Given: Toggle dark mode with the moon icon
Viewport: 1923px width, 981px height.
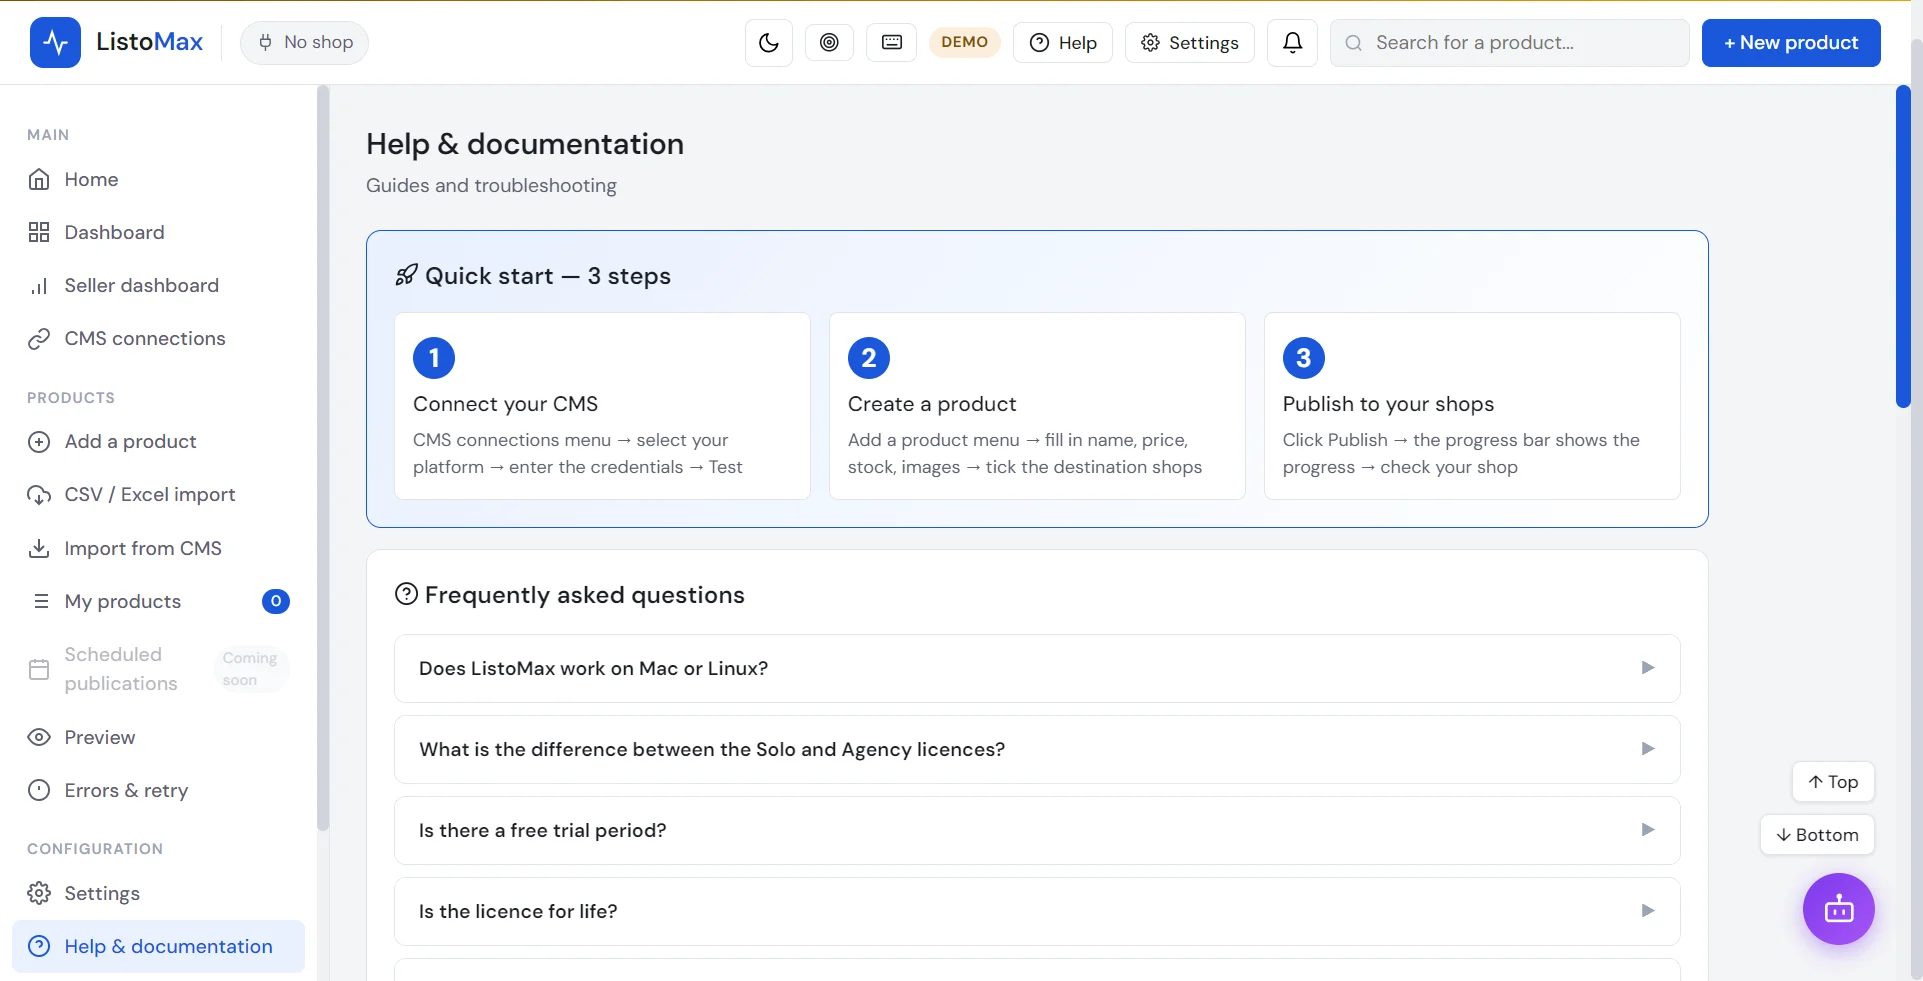Looking at the screenshot, I should click(769, 43).
